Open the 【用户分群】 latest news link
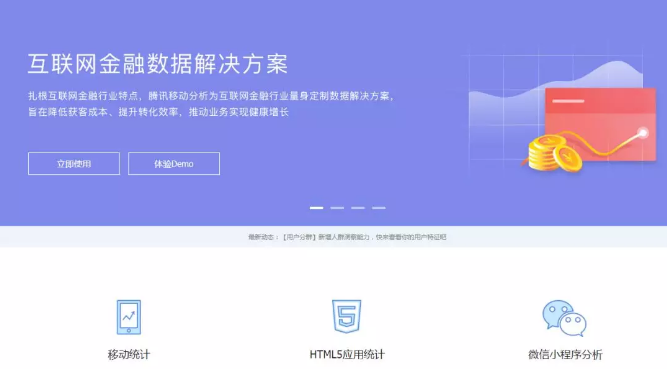This screenshot has width=667, height=369. (x=365, y=237)
